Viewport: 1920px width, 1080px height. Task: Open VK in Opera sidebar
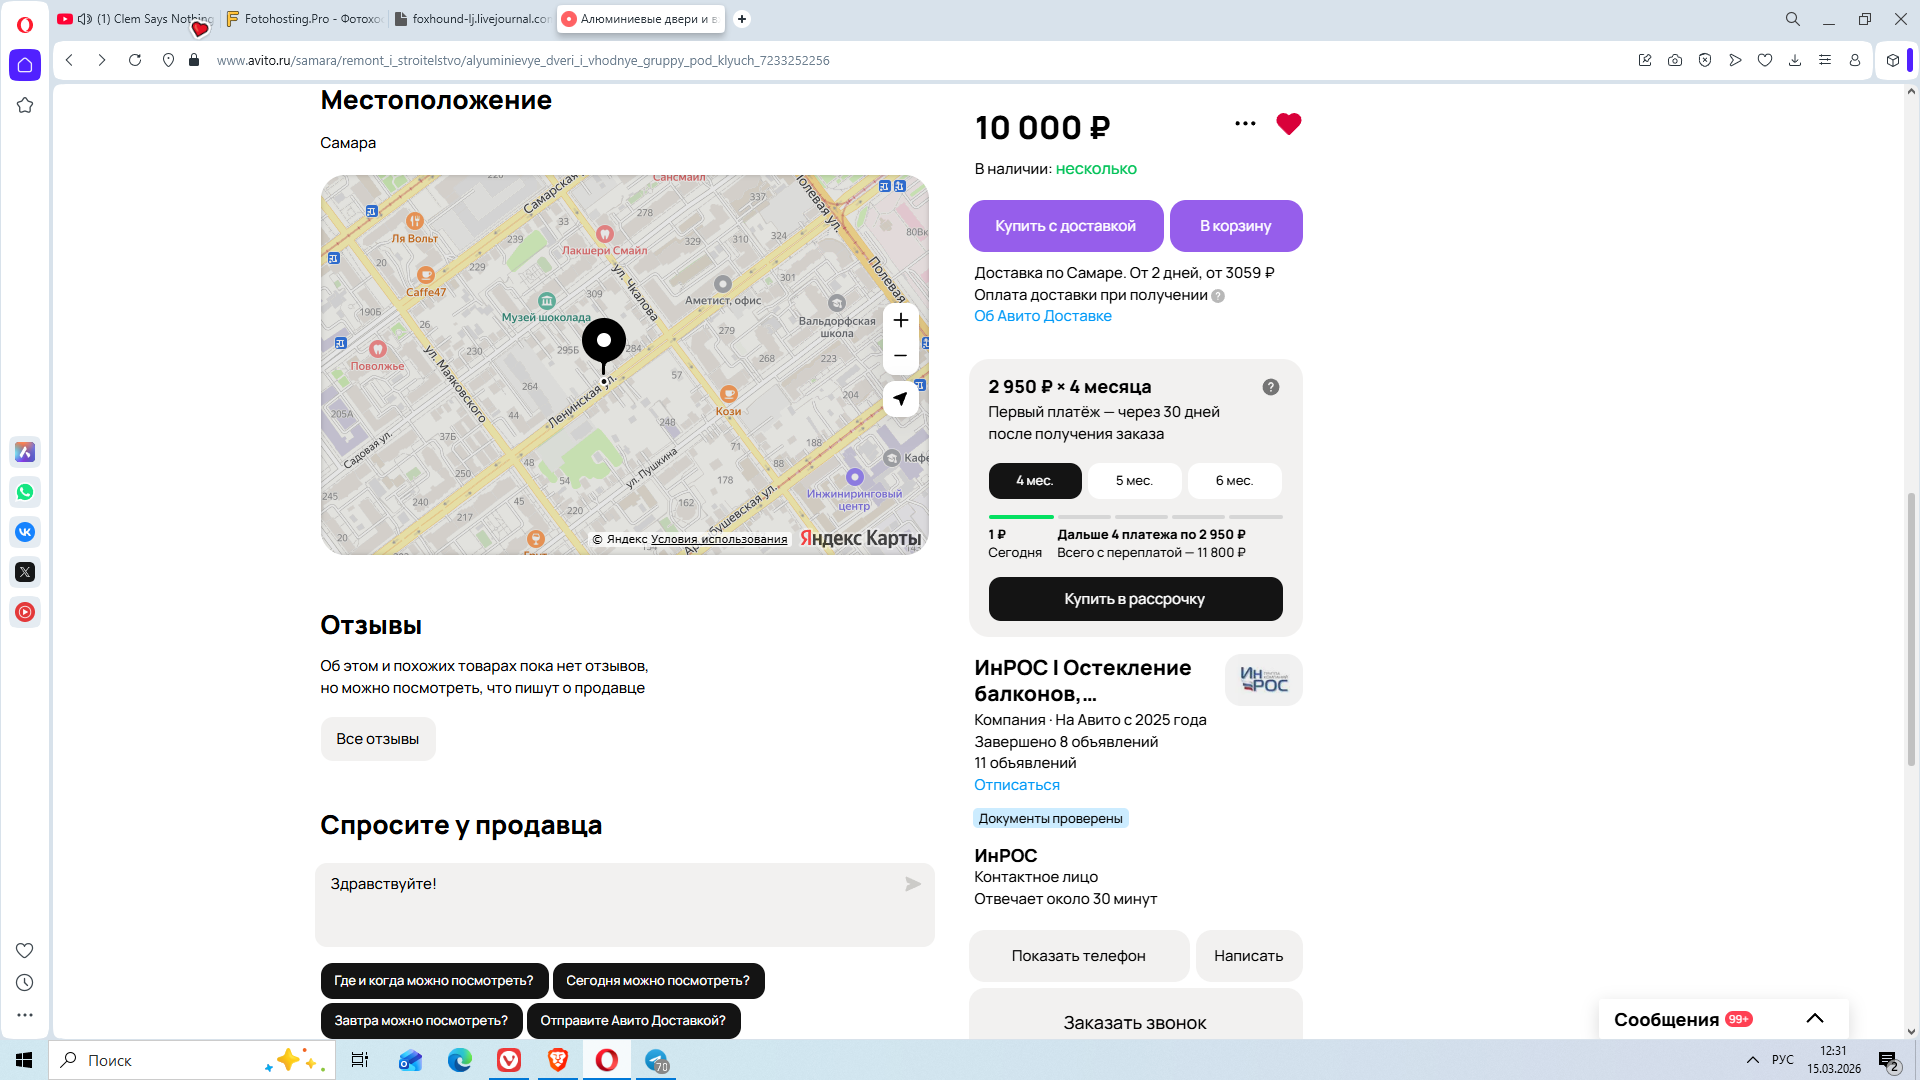[x=25, y=532]
